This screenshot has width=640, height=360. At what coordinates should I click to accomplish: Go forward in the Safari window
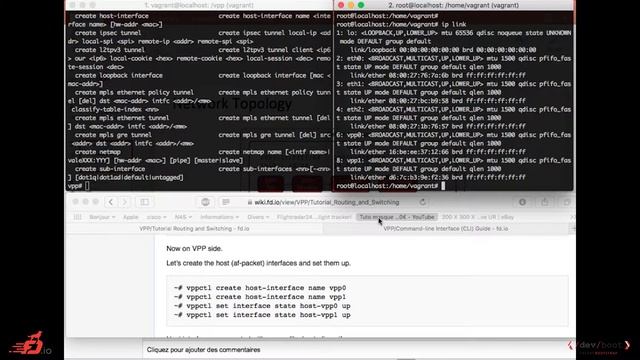pyautogui.click(x=124, y=202)
